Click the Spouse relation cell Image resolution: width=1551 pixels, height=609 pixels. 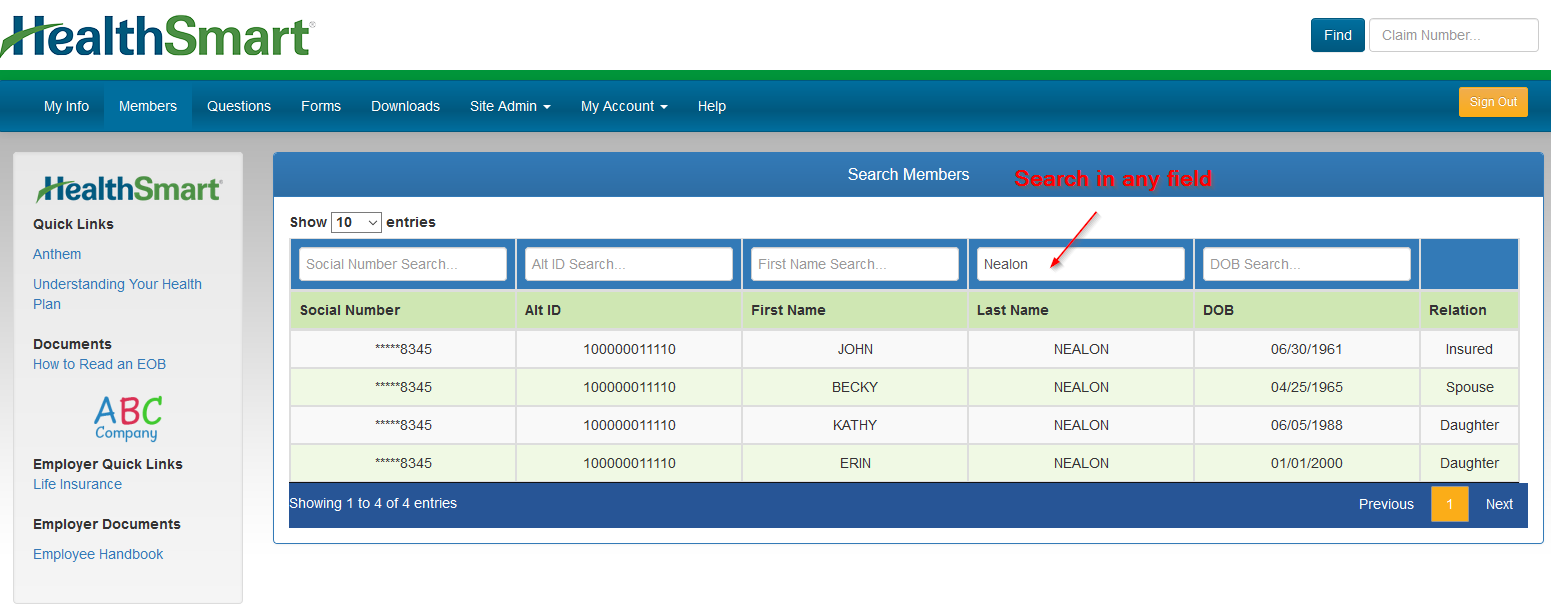click(x=1469, y=387)
